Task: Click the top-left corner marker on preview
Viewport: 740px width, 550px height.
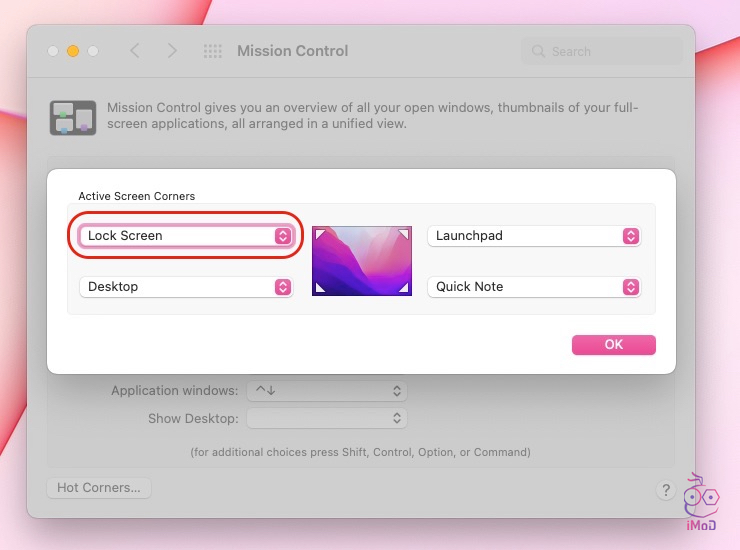Action: point(320,234)
